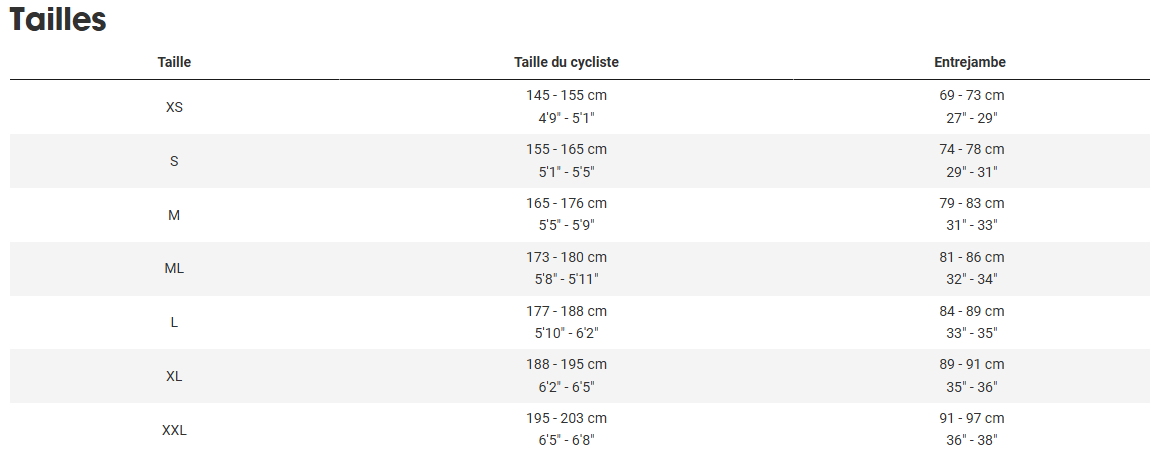Click the "69 - 73 cm" inseam value
Viewport: 1166px width, 463px height.
(x=969, y=96)
